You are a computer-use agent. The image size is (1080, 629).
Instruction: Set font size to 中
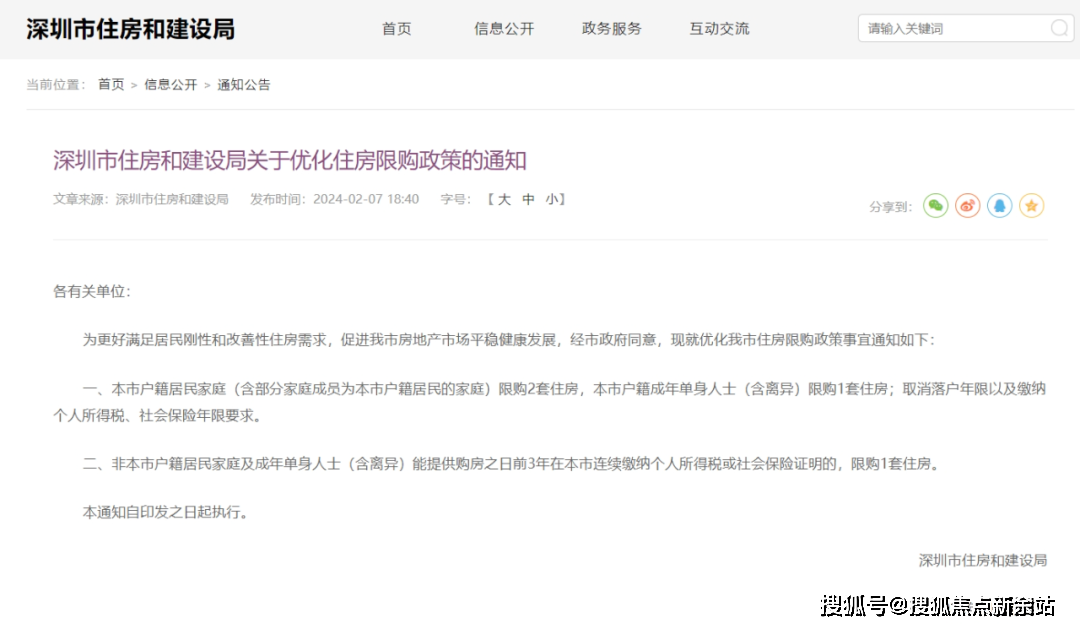click(528, 199)
